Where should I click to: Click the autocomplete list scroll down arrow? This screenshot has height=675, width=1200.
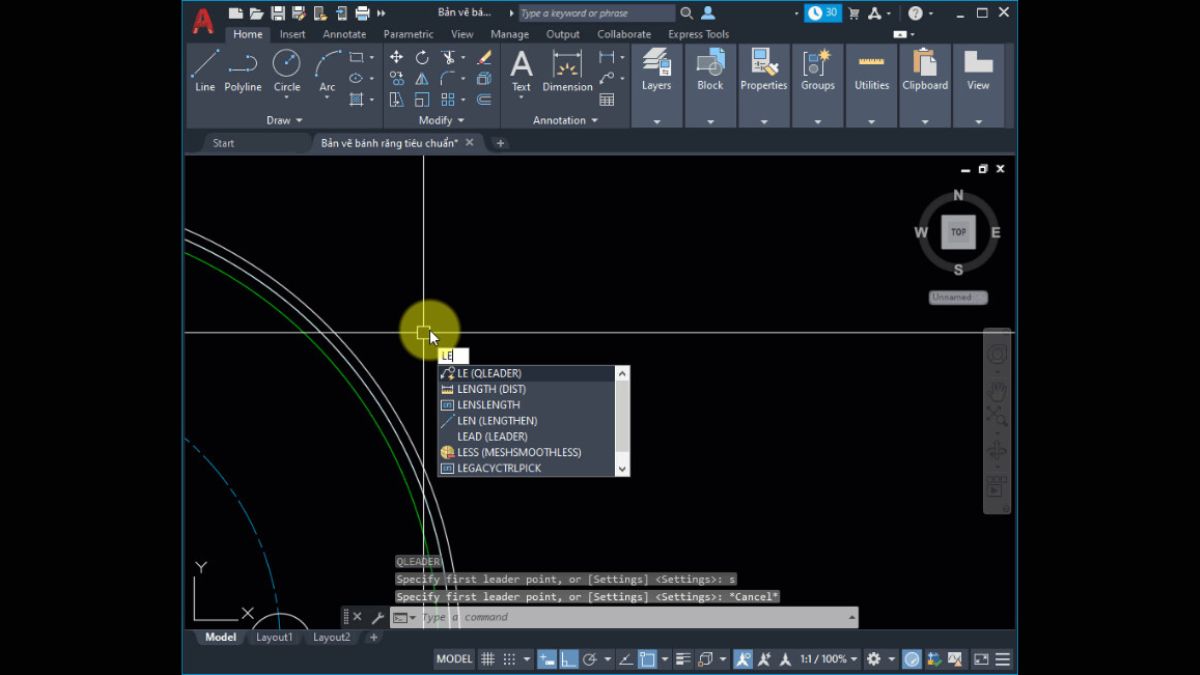tap(622, 468)
